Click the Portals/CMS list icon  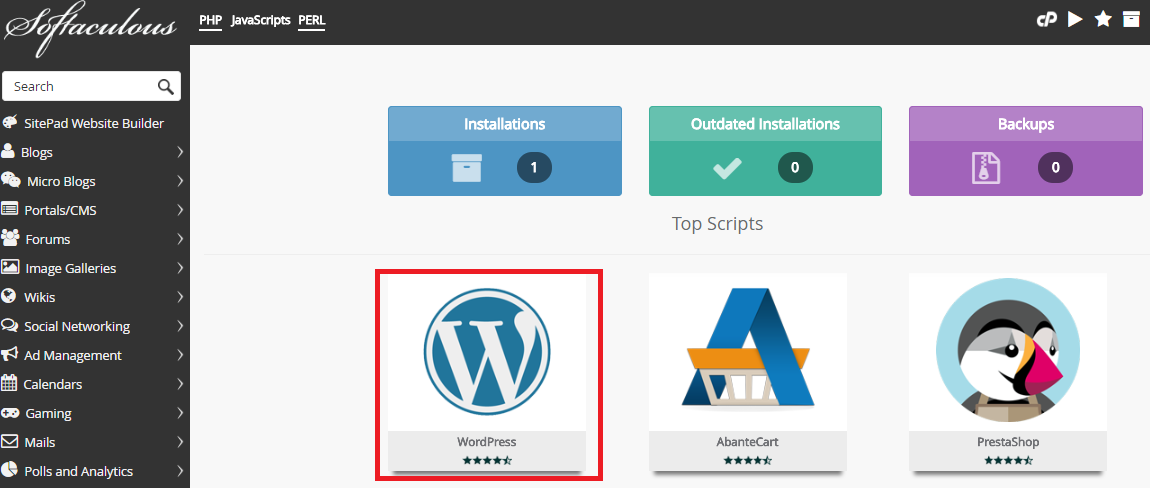10,209
